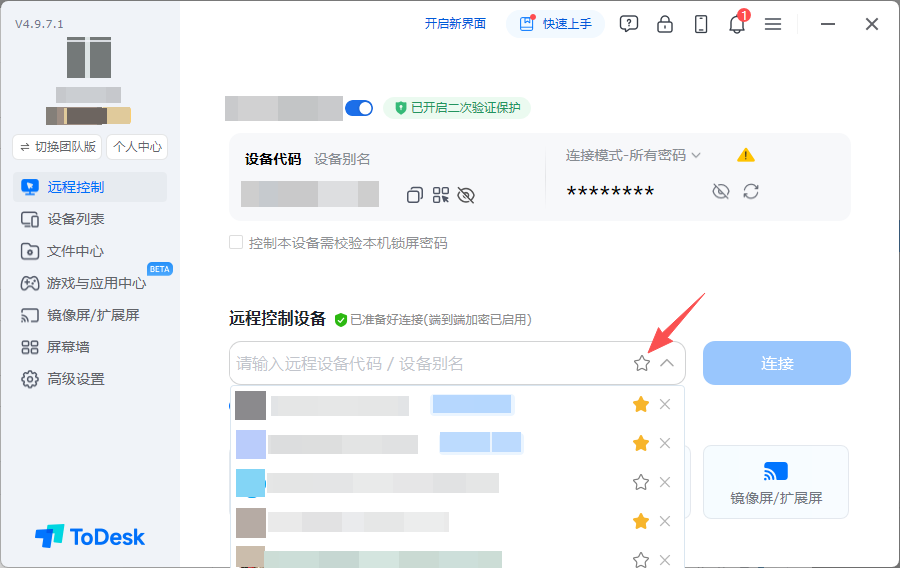The width and height of the screenshot is (900, 568).
Task: Go to 文件中心 sidebar item
Action: pyautogui.click(x=75, y=251)
